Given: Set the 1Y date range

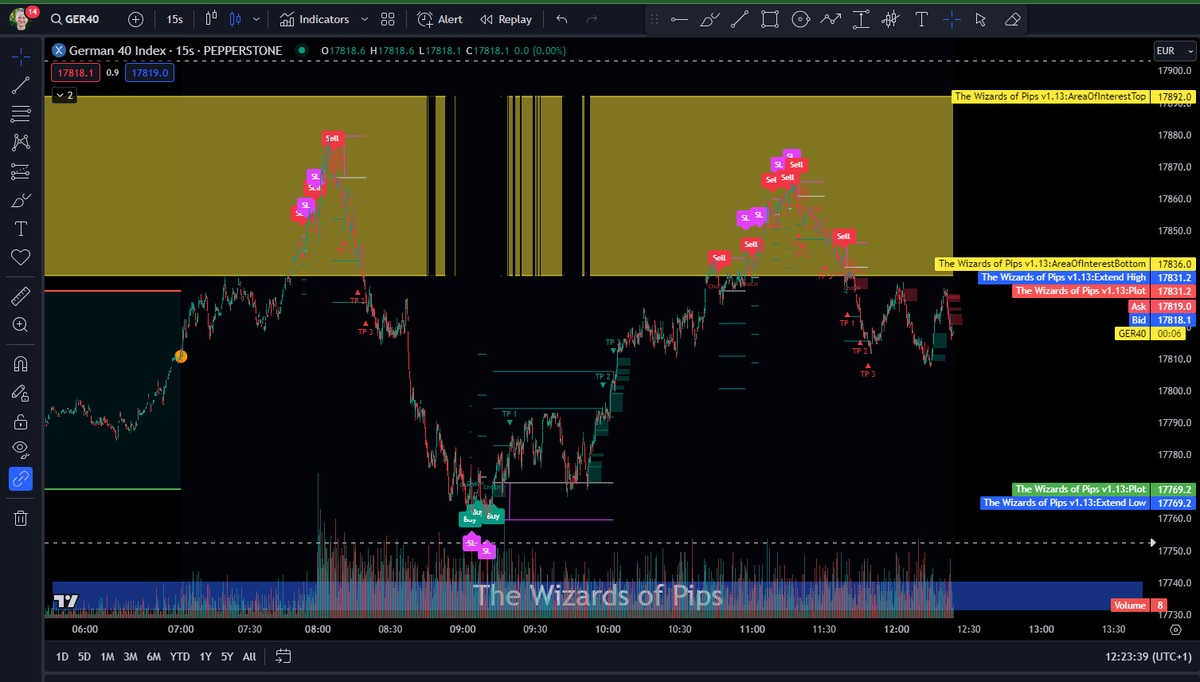Looking at the screenshot, I should coord(206,657).
